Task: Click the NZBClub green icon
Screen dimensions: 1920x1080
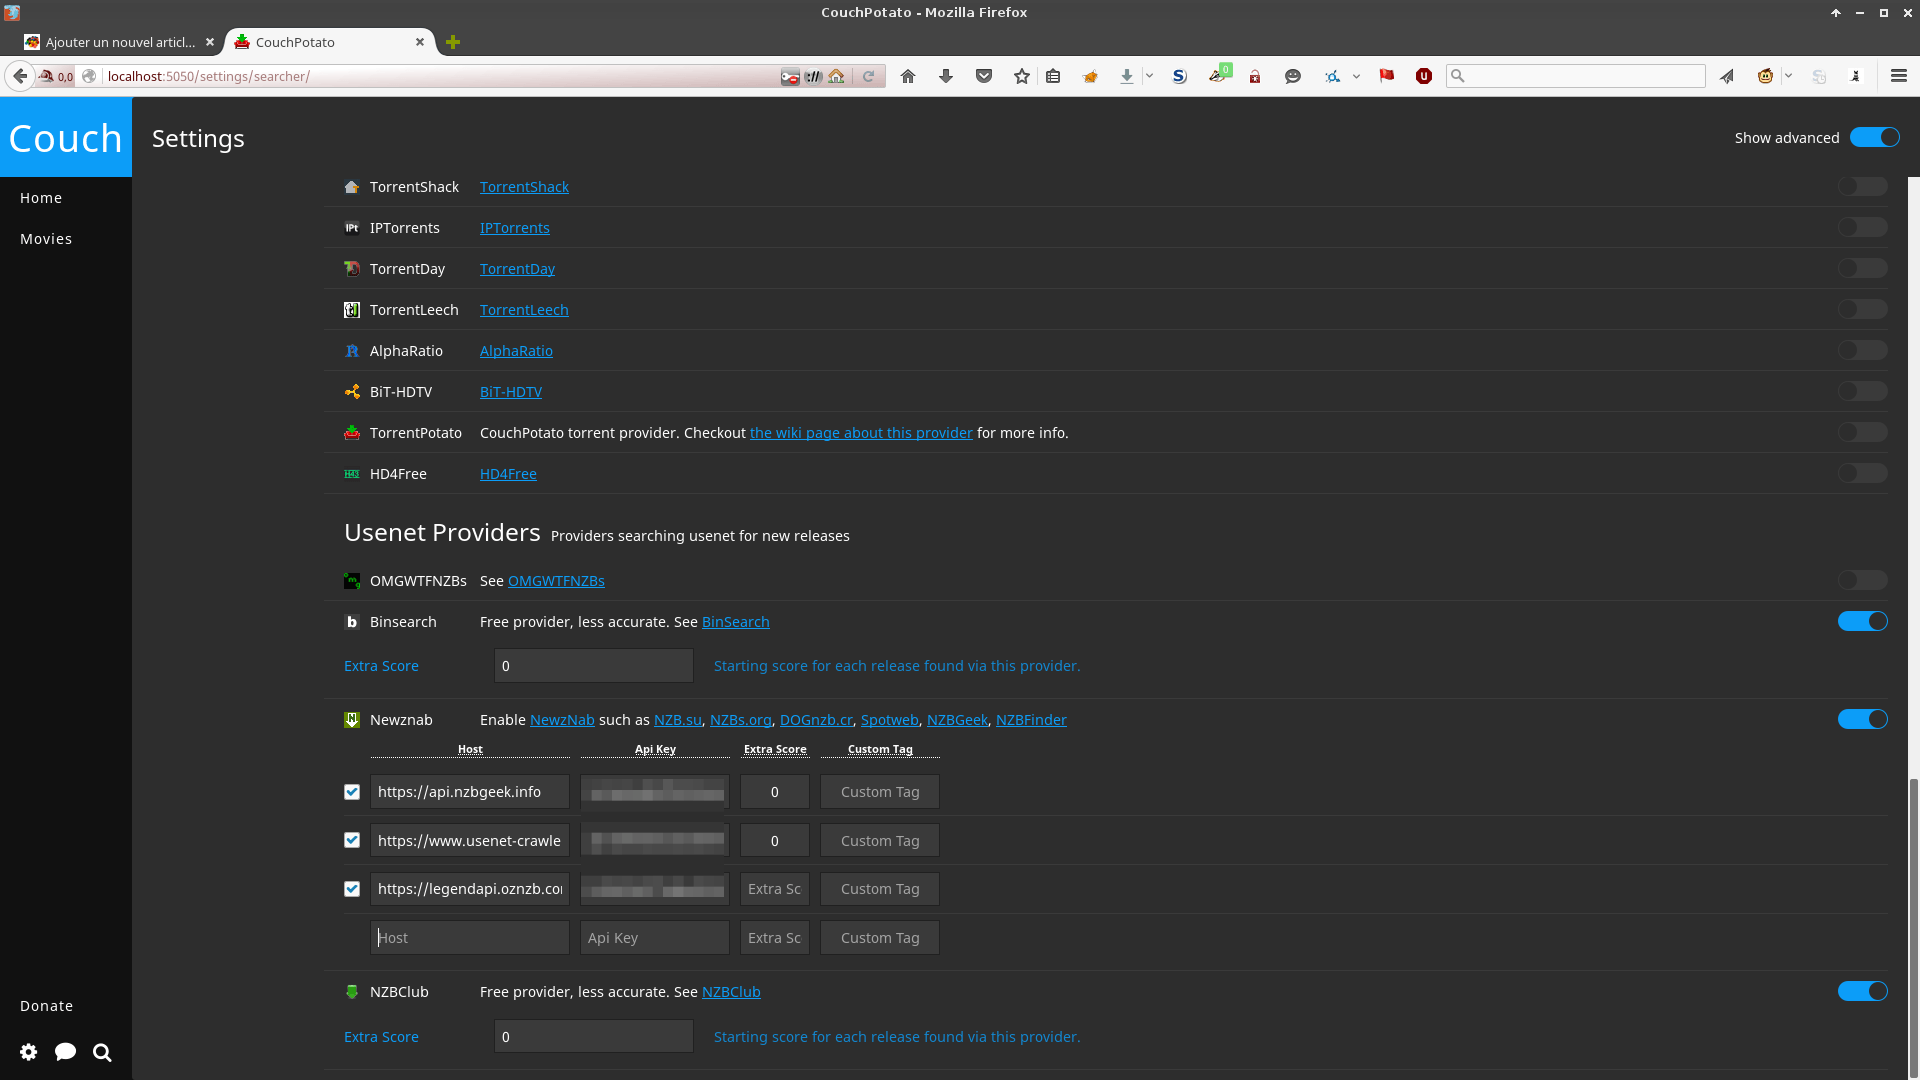Action: pos(352,992)
